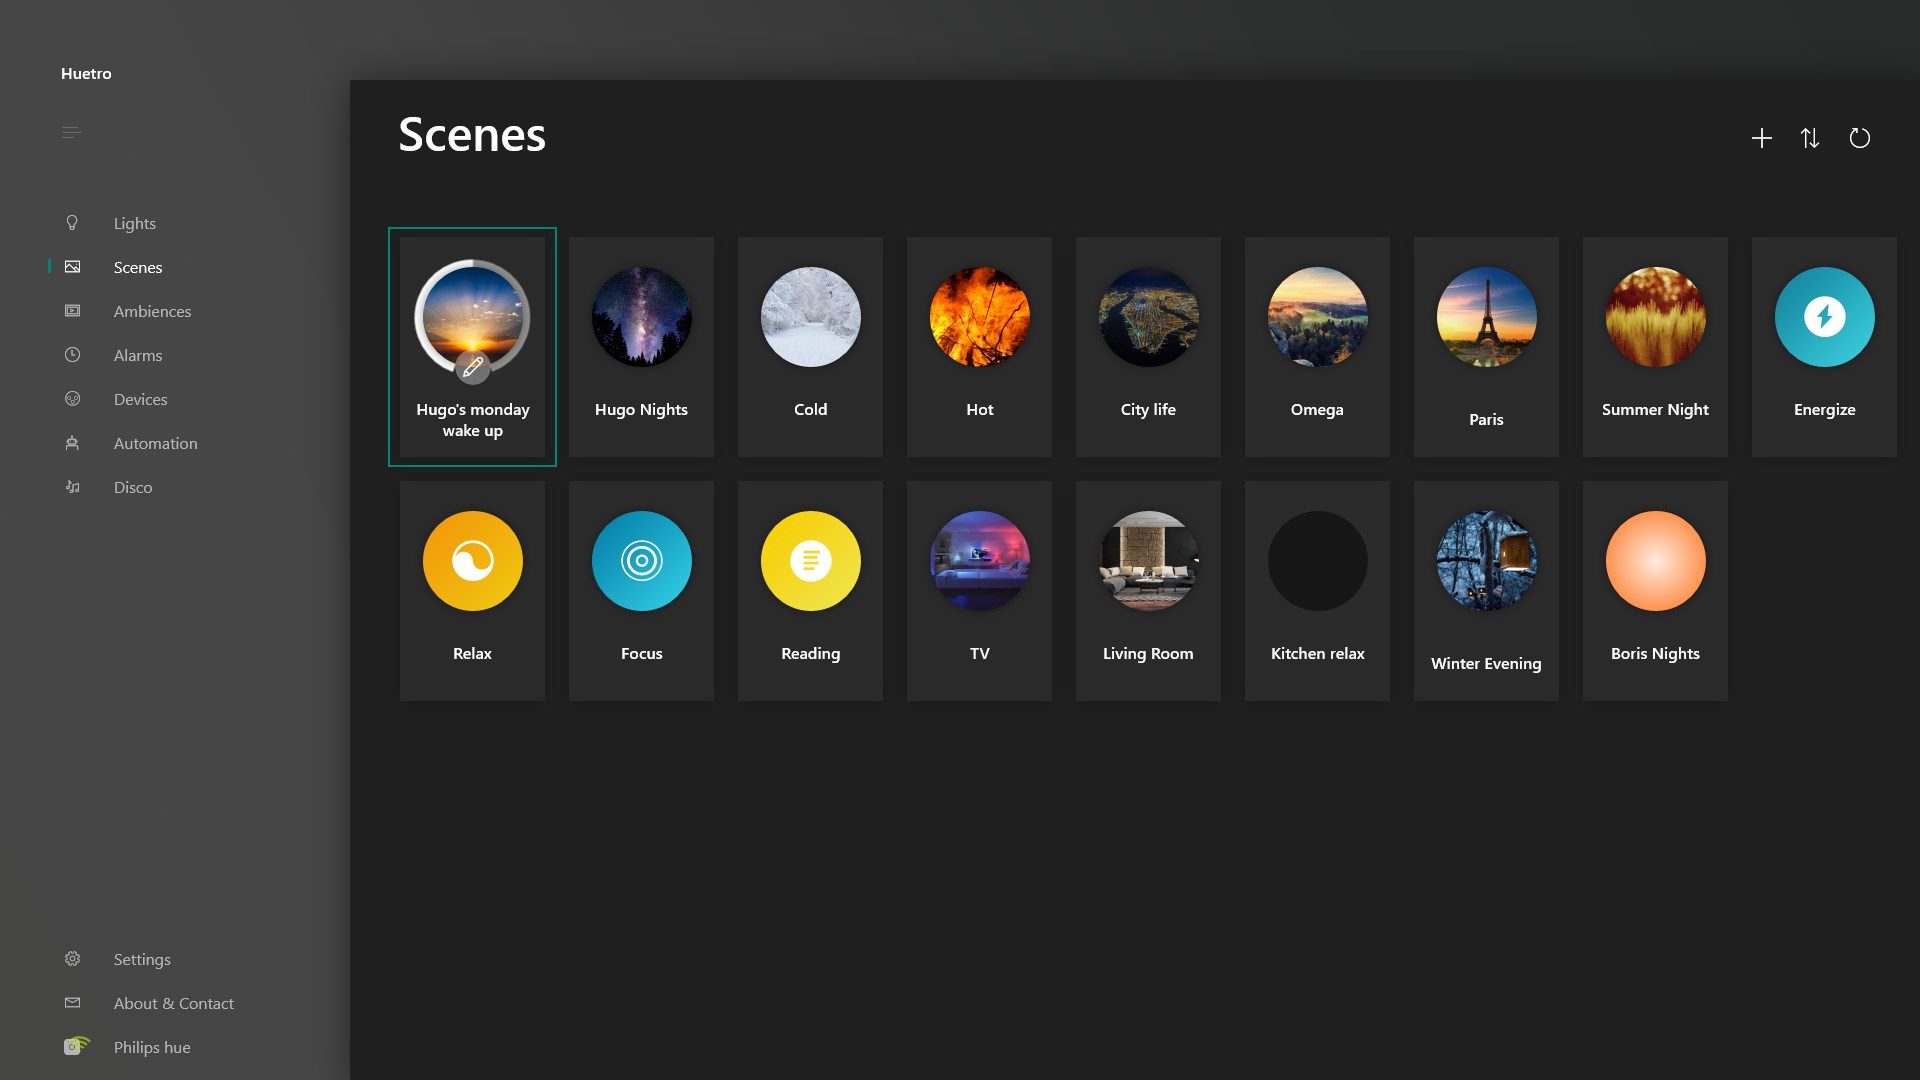
Task: Click the sort scenes arrows icon
Action: tap(1810, 138)
